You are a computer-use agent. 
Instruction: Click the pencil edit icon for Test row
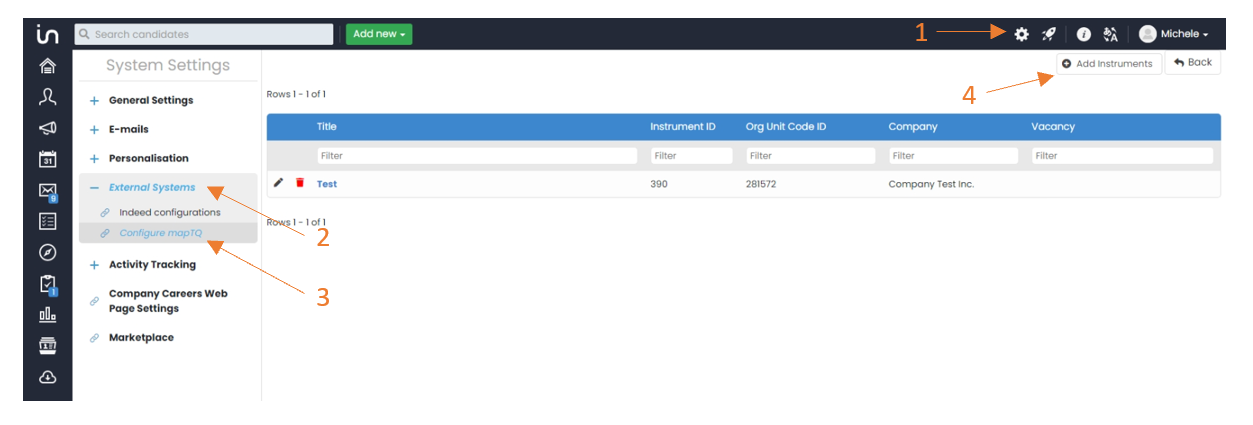click(x=279, y=183)
